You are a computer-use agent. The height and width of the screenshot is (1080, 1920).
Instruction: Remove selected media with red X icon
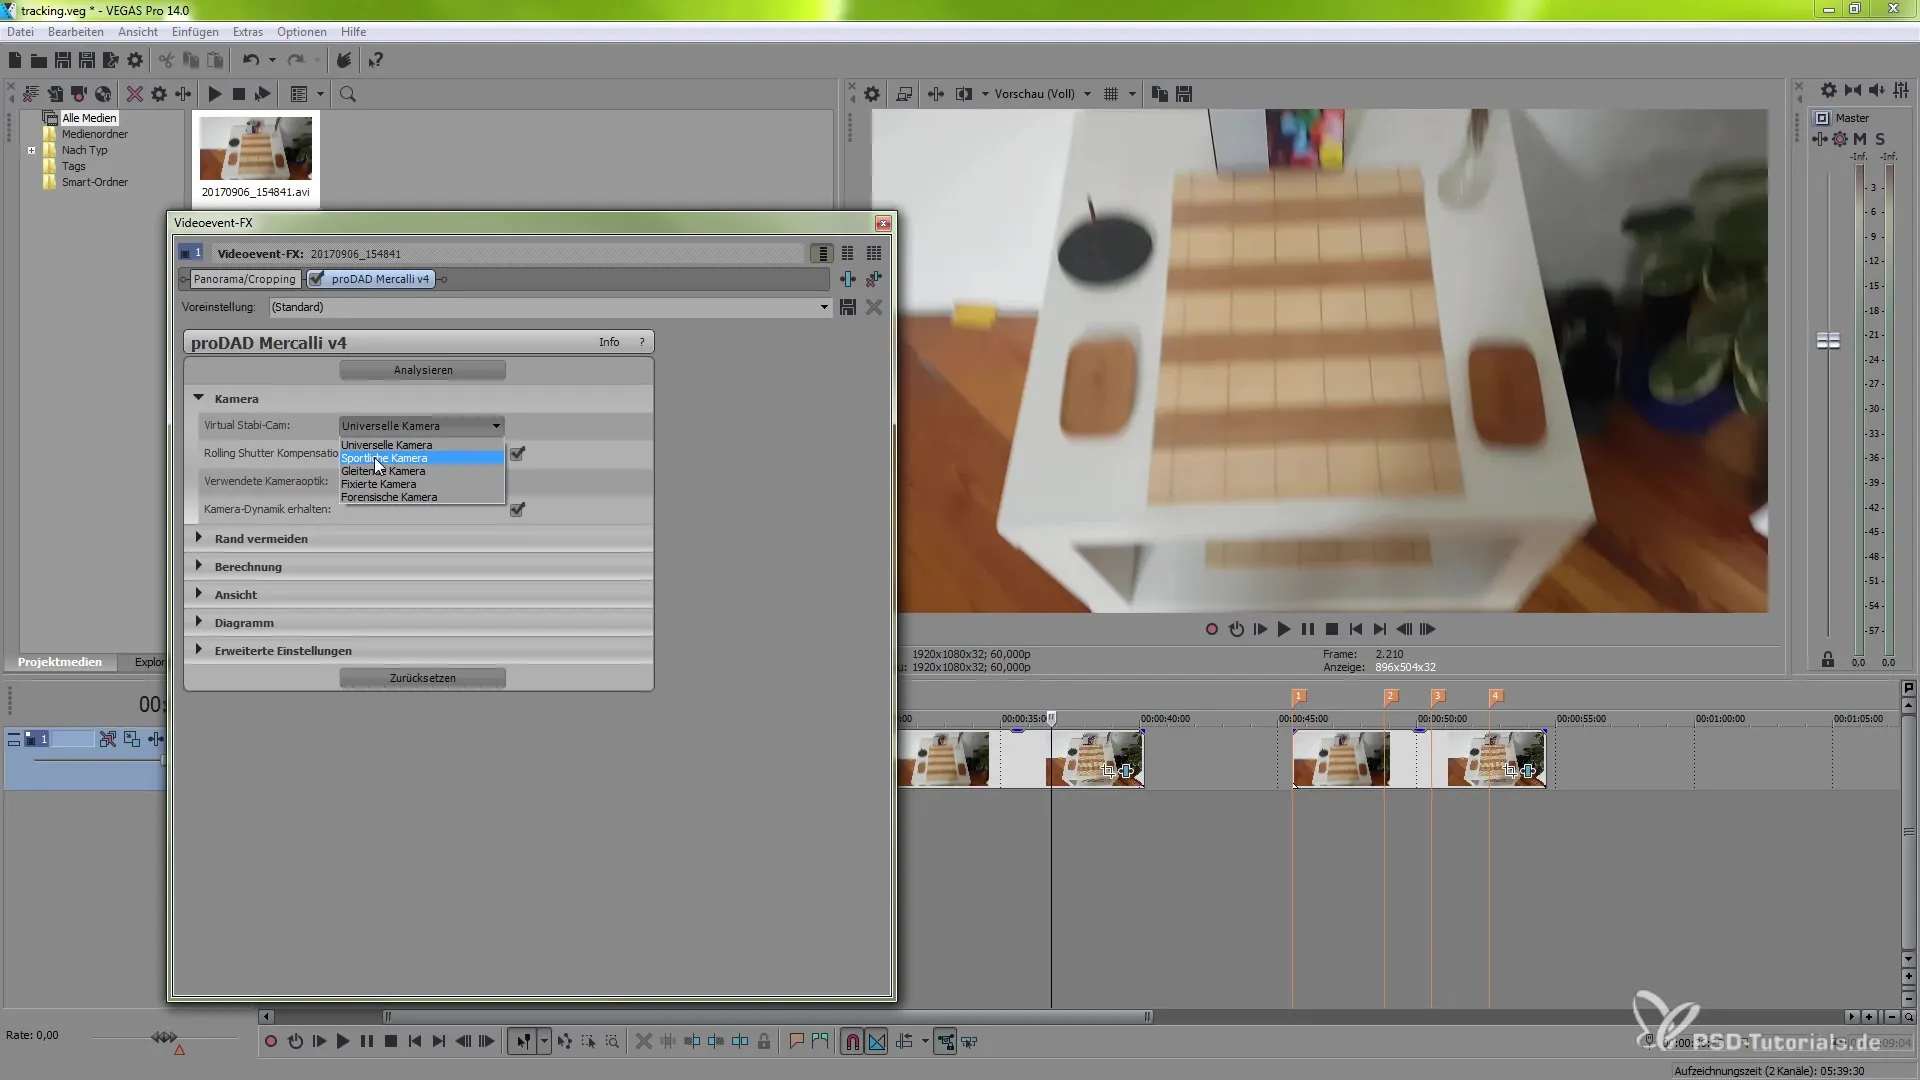[x=134, y=94]
